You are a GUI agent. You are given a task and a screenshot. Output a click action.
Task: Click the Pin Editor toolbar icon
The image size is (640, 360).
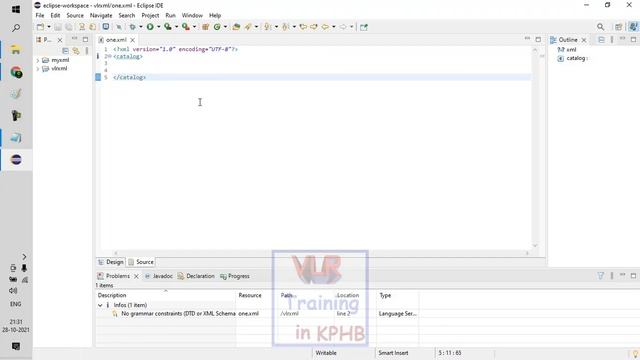[x=364, y=27]
